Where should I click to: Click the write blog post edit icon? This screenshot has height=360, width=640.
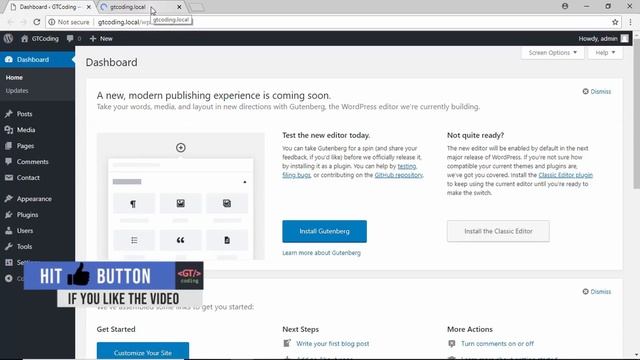287,343
